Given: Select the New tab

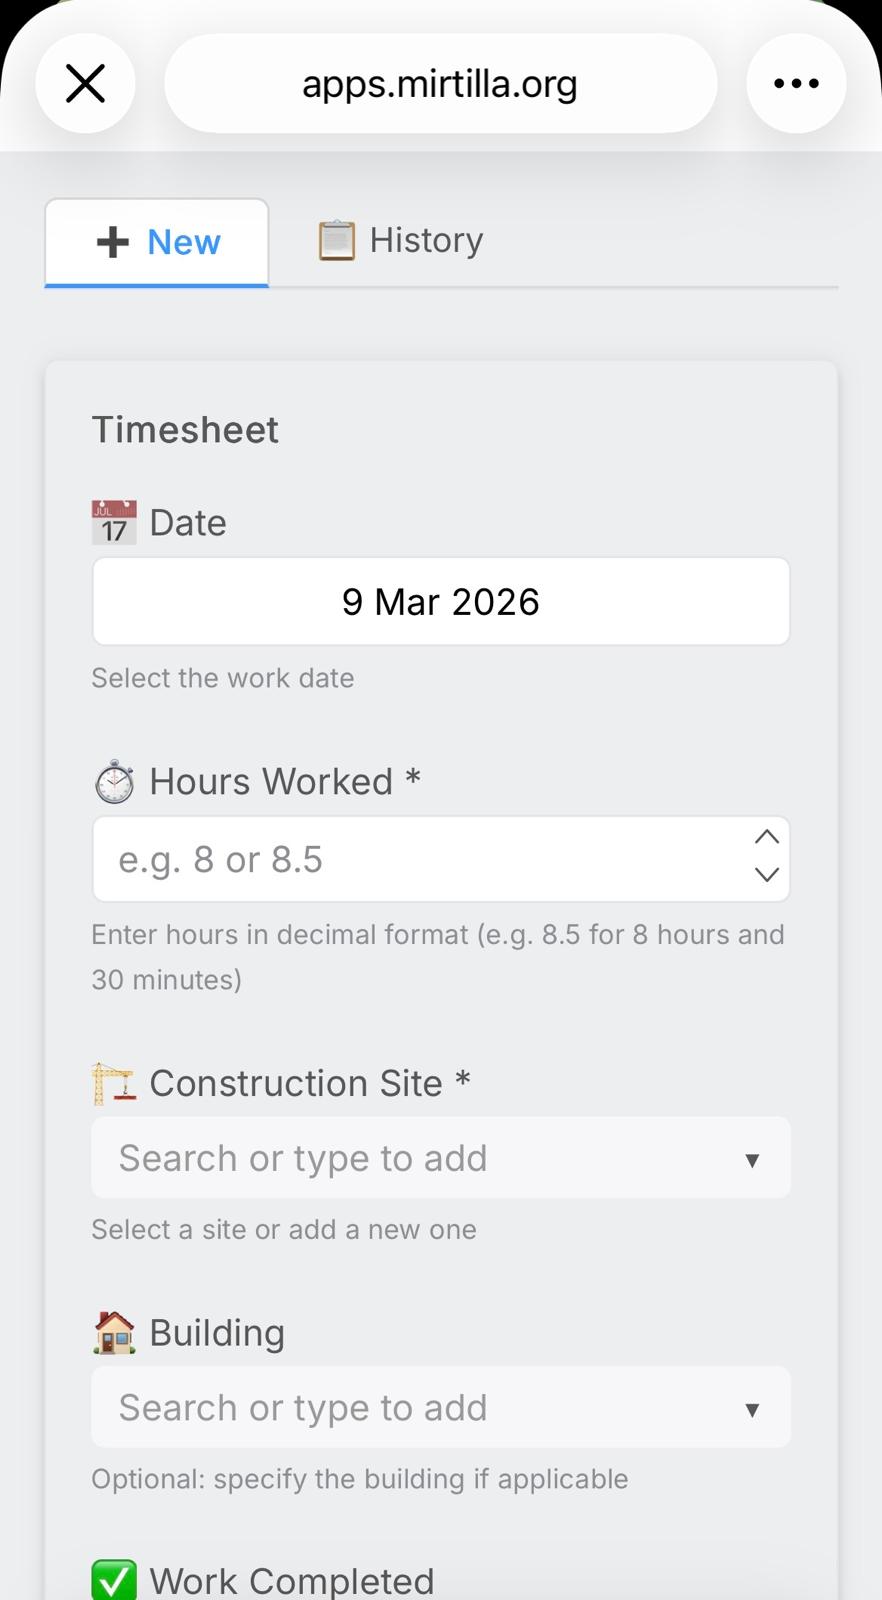Looking at the screenshot, I should (156, 241).
